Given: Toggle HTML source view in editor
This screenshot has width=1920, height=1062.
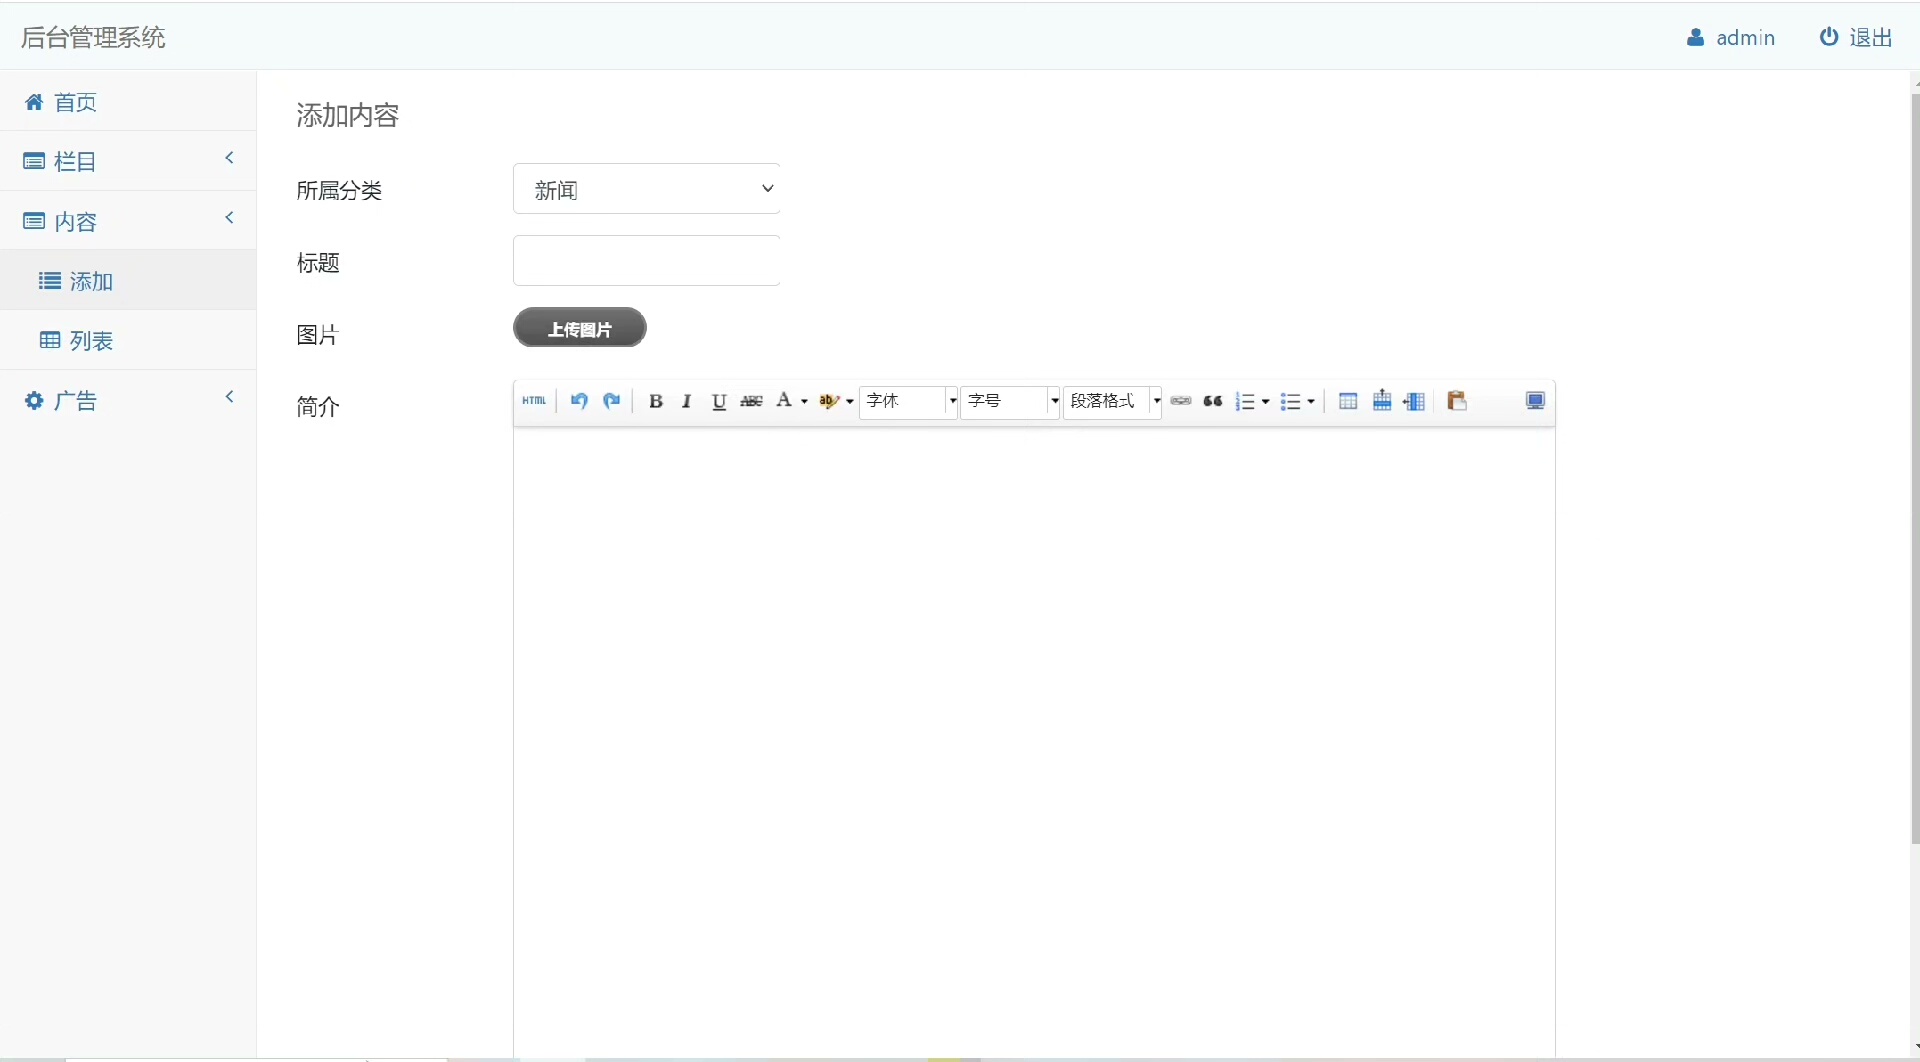Looking at the screenshot, I should point(534,401).
